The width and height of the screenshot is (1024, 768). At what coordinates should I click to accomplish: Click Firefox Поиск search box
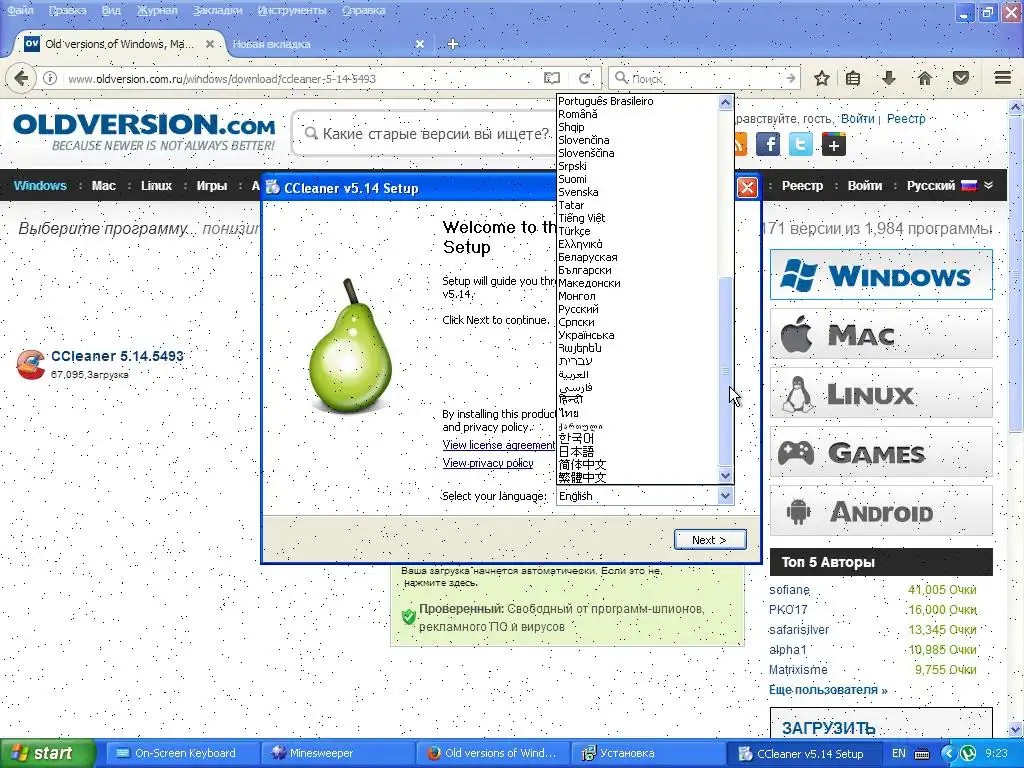(x=702, y=78)
